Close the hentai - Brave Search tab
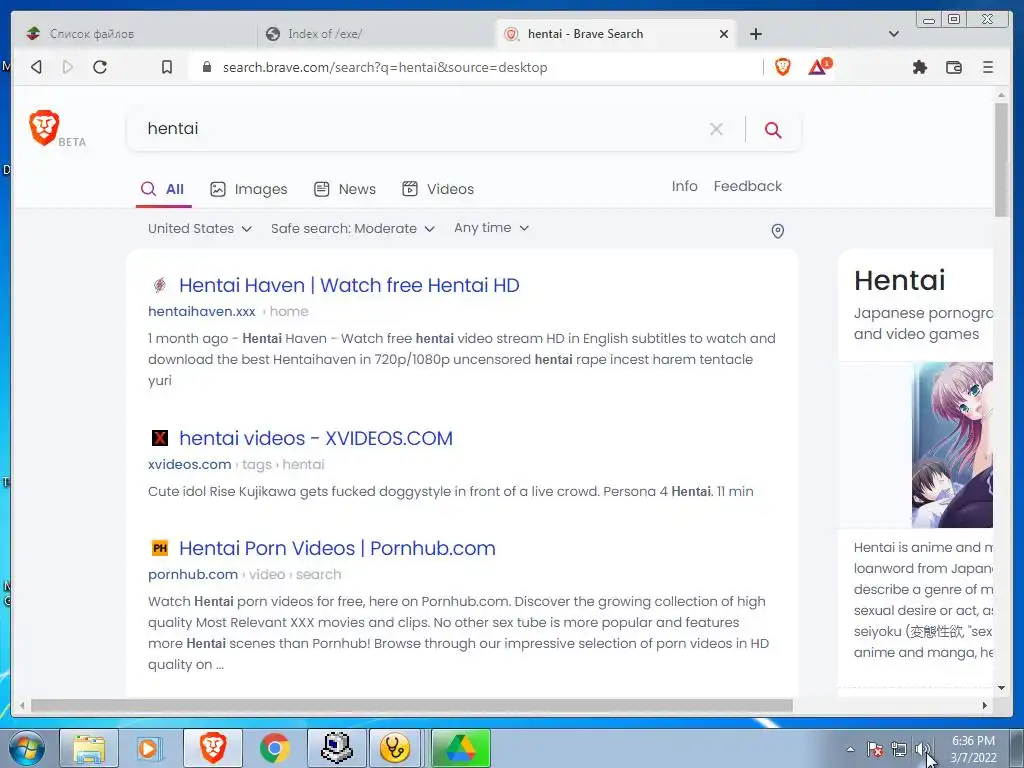Image resolution: width=1024 pixels, height=768 pixels. pyautogui.click(x=724, y=34)
